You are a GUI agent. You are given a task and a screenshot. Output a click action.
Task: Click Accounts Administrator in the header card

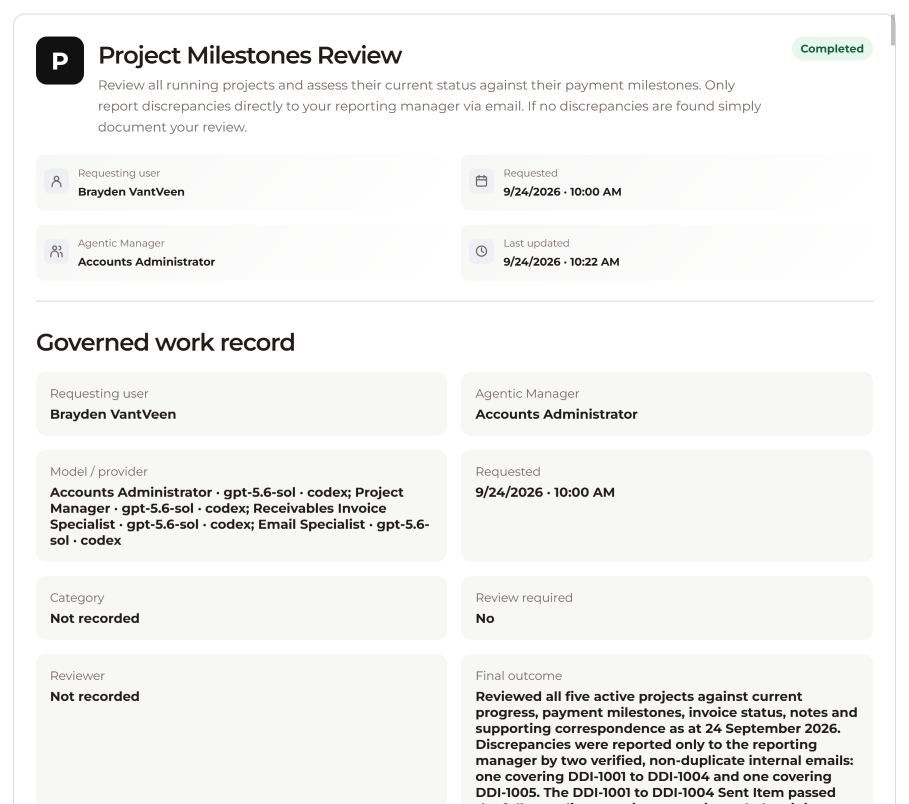tap(146, 262)
